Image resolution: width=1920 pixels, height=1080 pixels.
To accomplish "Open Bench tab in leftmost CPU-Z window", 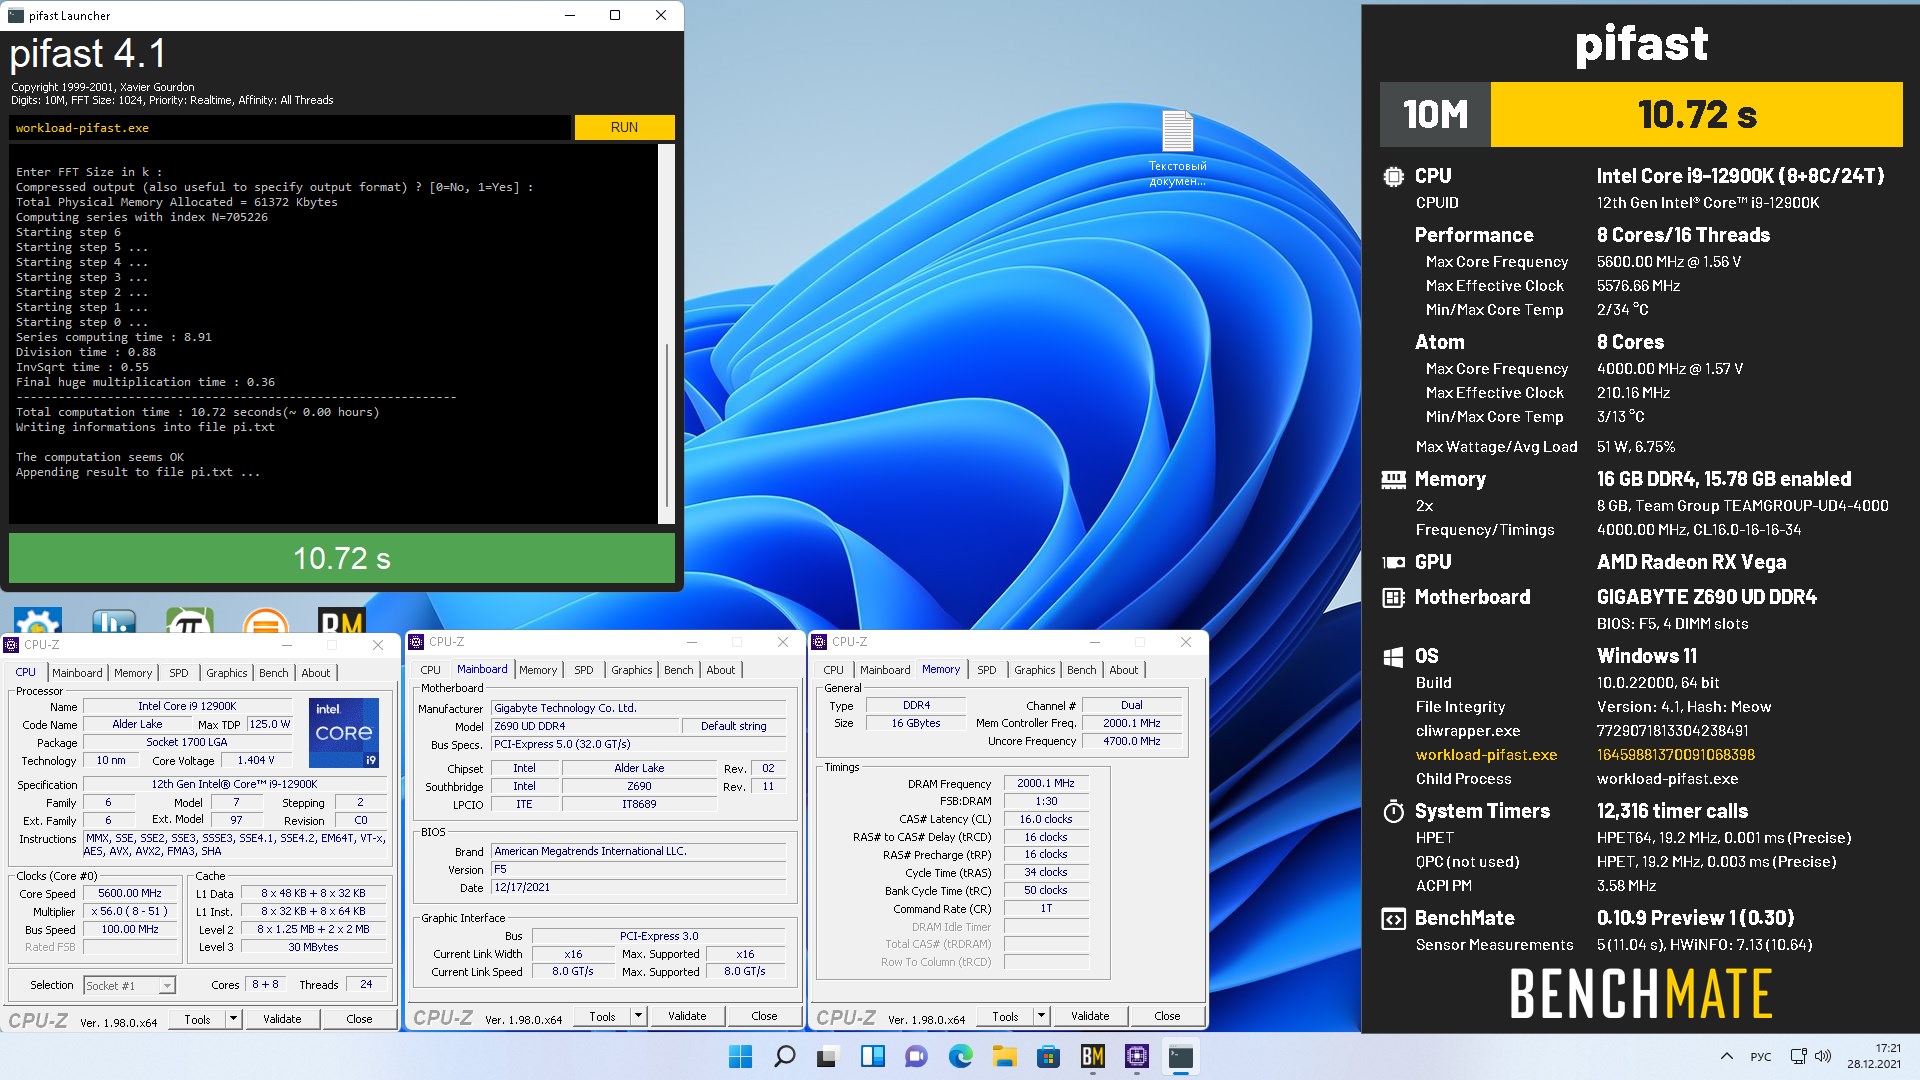I will (273, 673).
